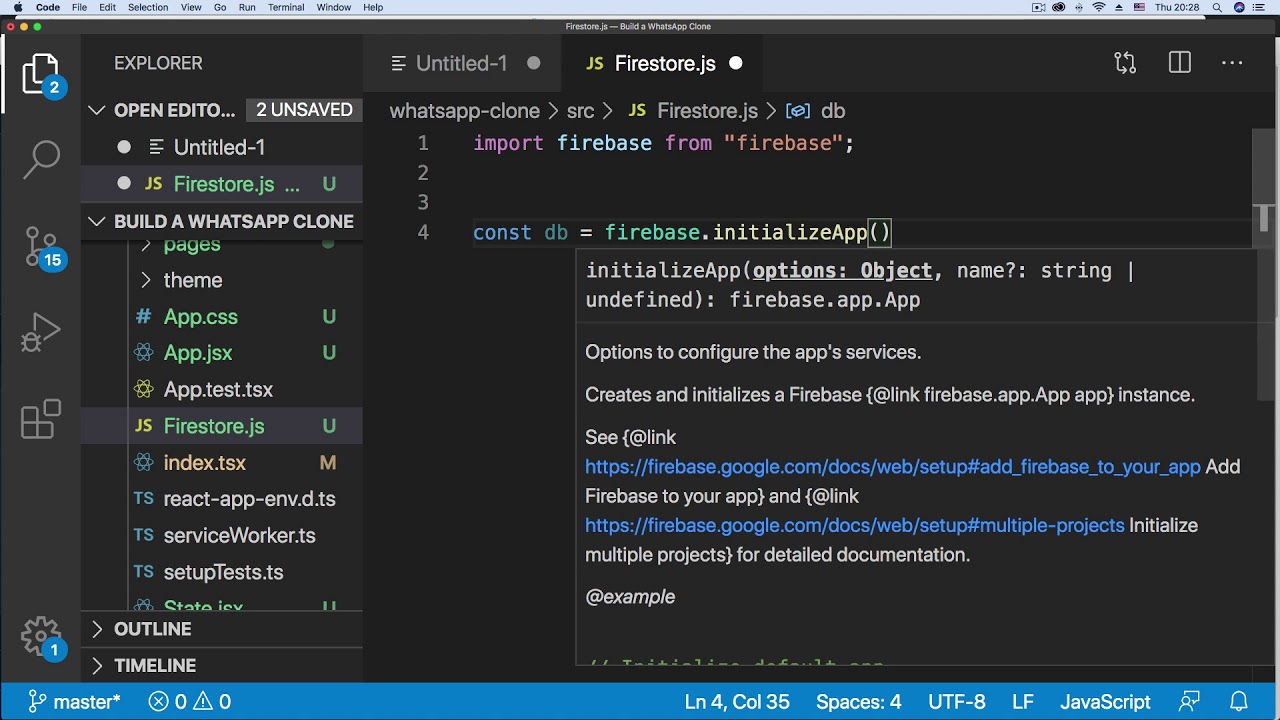The width and height of the screenshot is (1280, 720).
Task: Split the editor to the right
Action: 1180,63
